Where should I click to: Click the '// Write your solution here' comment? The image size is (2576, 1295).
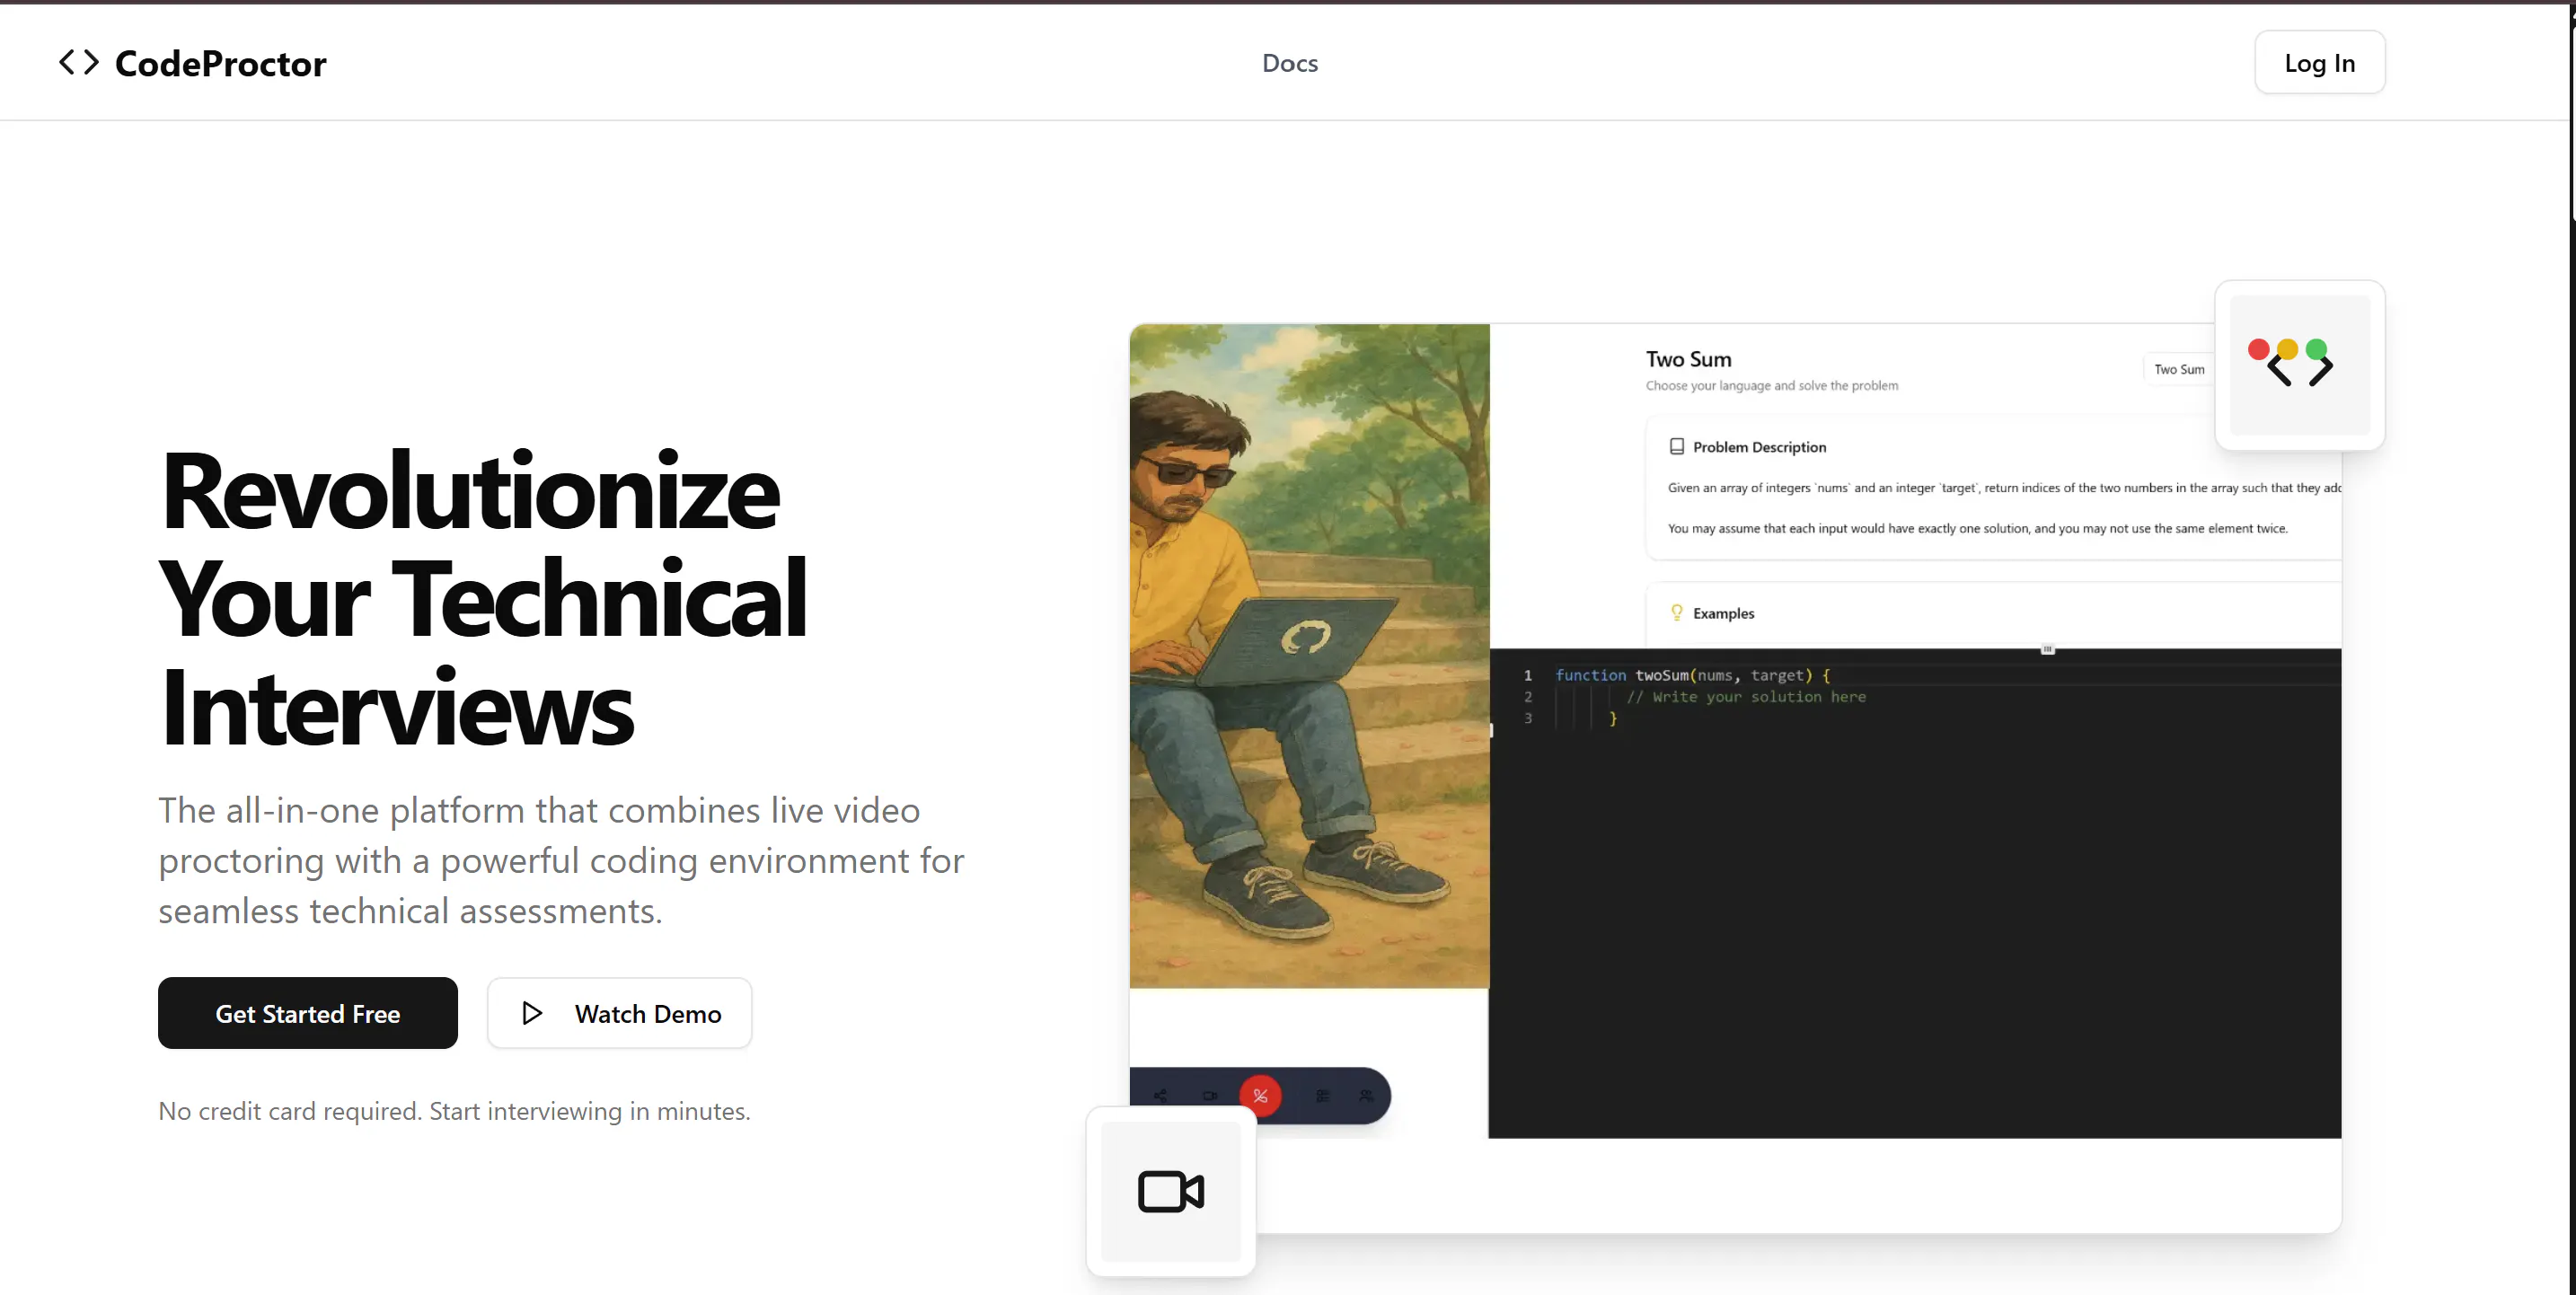point(1746,697)
